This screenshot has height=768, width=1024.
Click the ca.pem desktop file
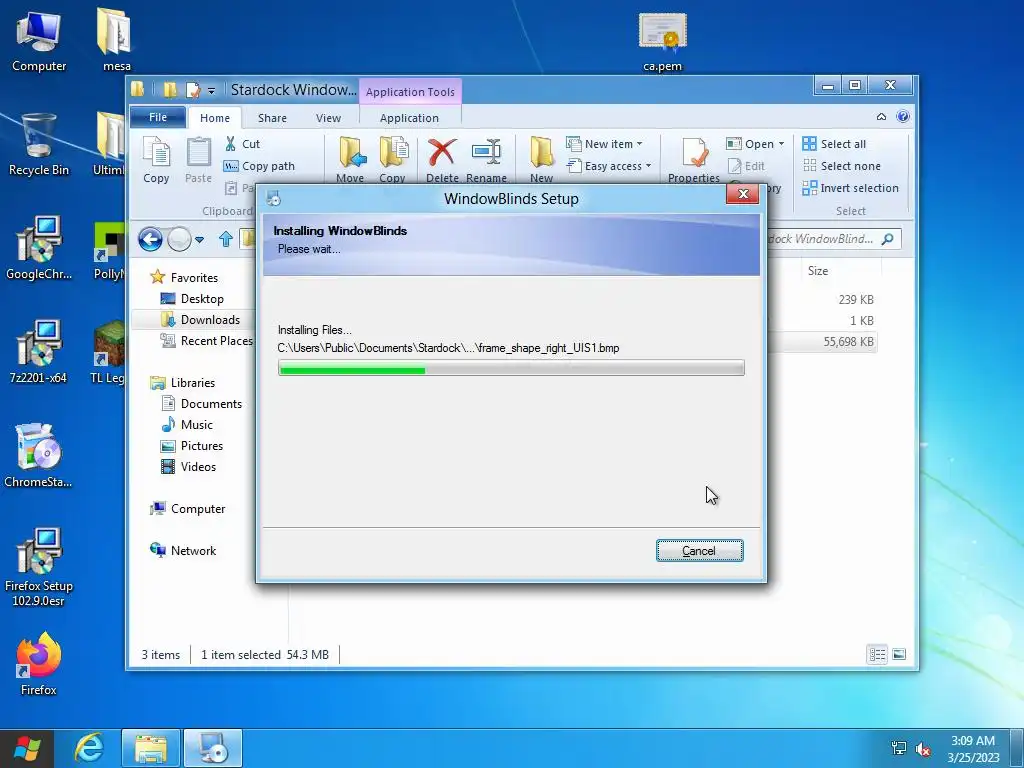(x=662, y=42)
